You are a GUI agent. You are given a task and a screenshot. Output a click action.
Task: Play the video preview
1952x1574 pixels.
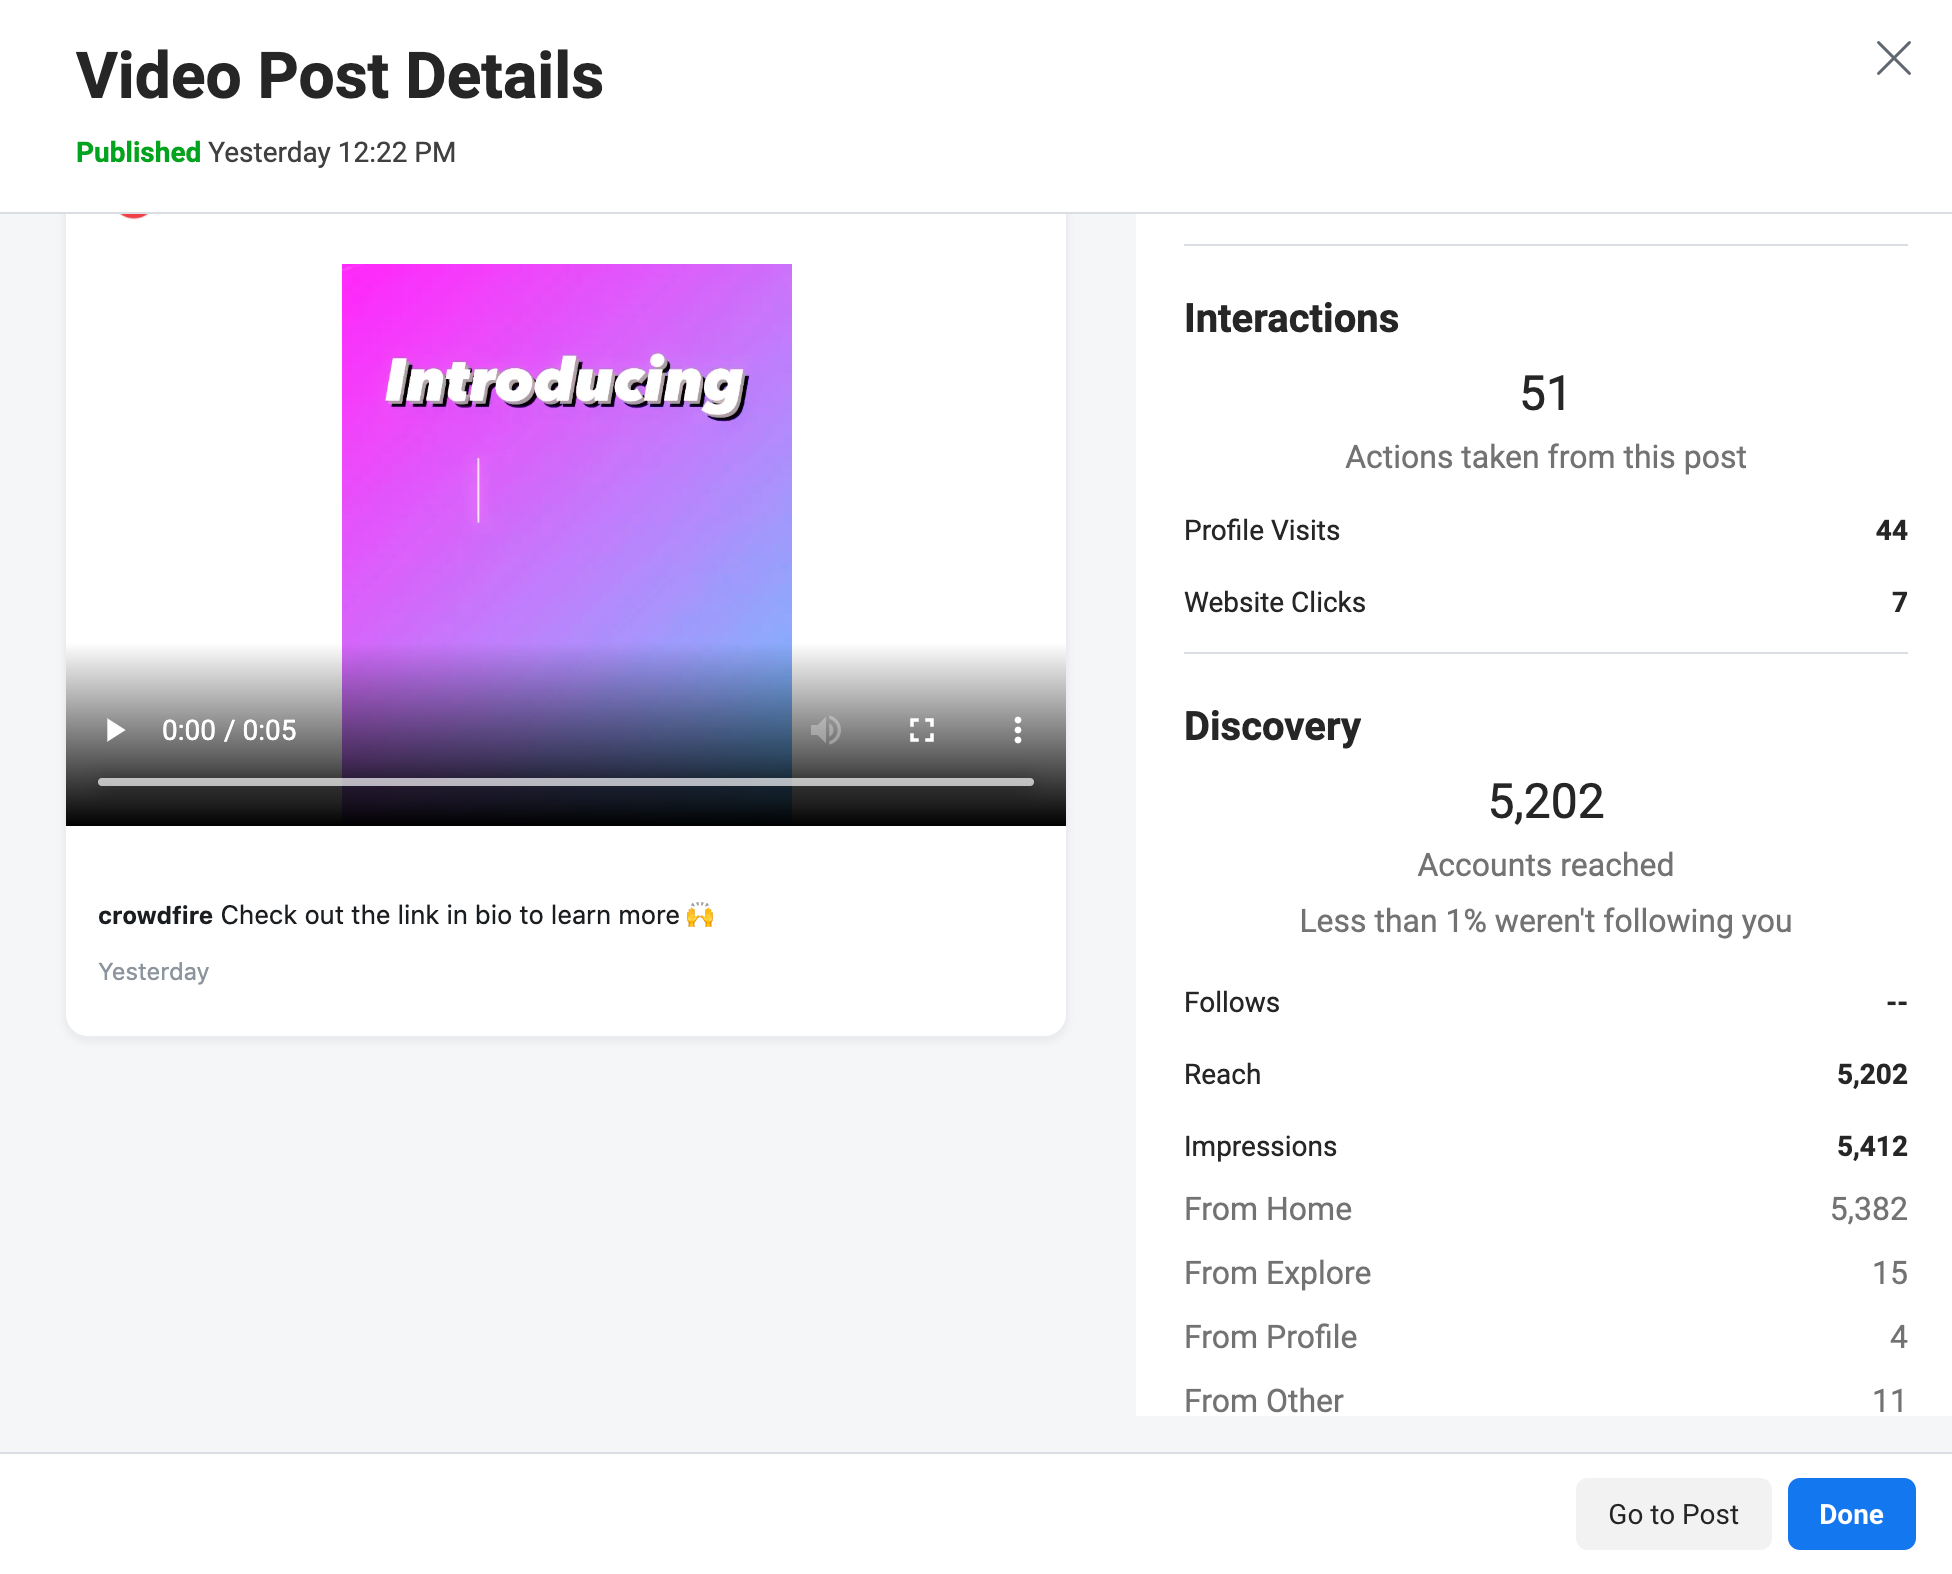click(x=115, y=730)
